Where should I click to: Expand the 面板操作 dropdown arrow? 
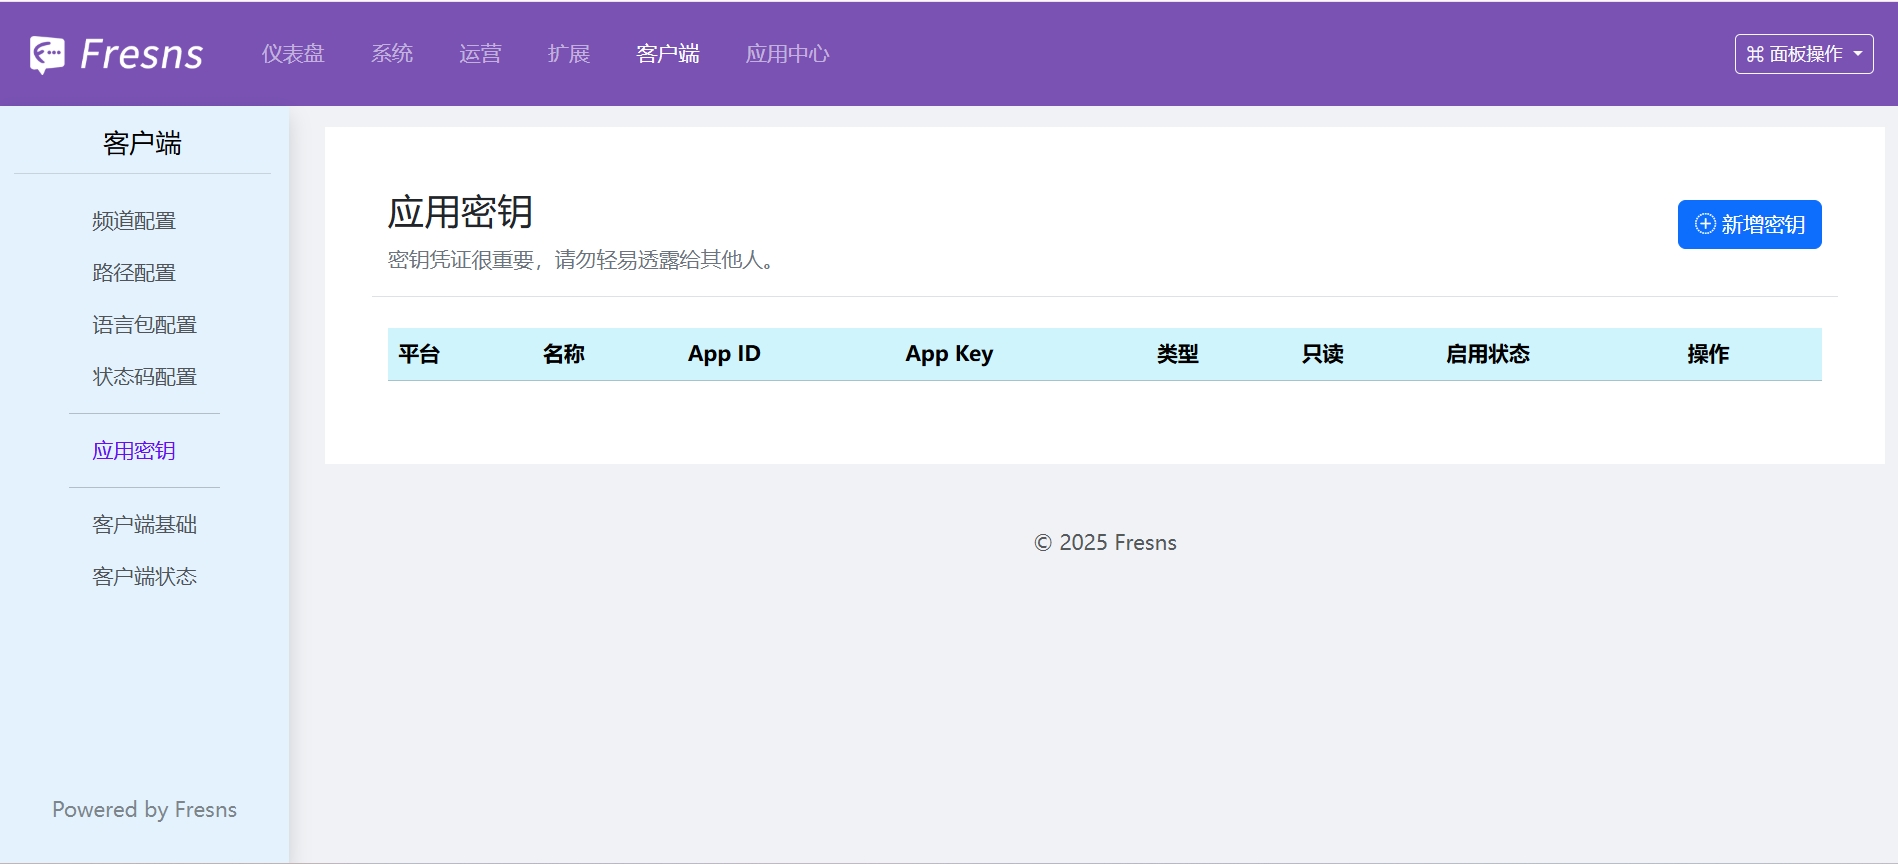coord(1858,54)
